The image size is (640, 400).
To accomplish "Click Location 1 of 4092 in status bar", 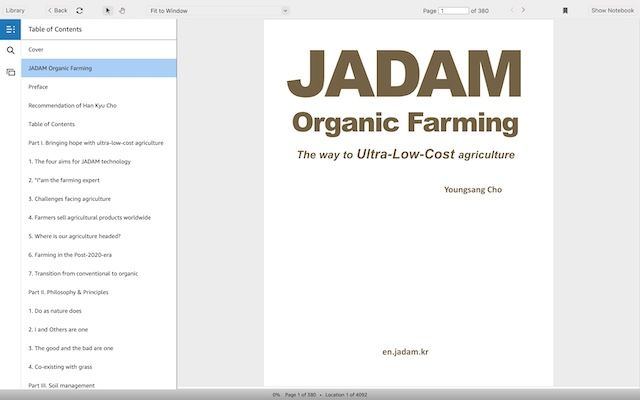I will [346, 395].
